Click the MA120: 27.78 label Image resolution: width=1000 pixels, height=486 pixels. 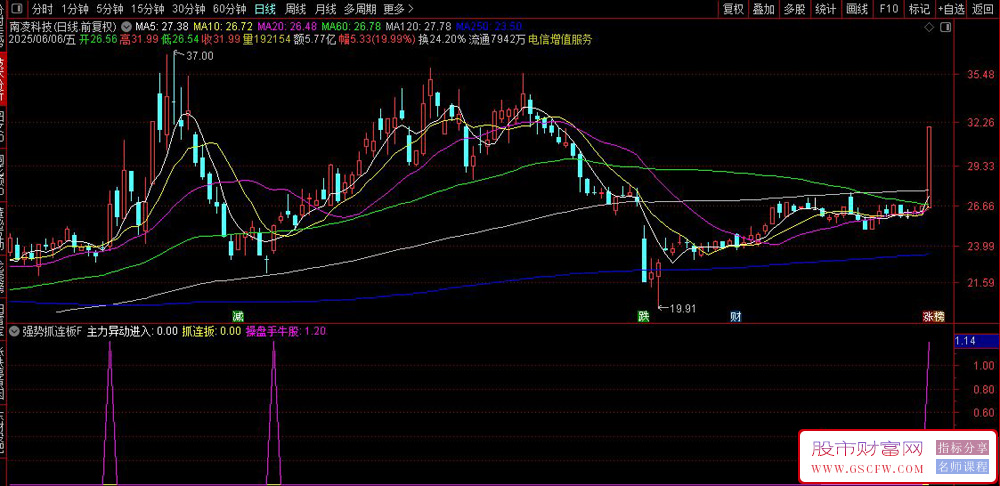419,27
